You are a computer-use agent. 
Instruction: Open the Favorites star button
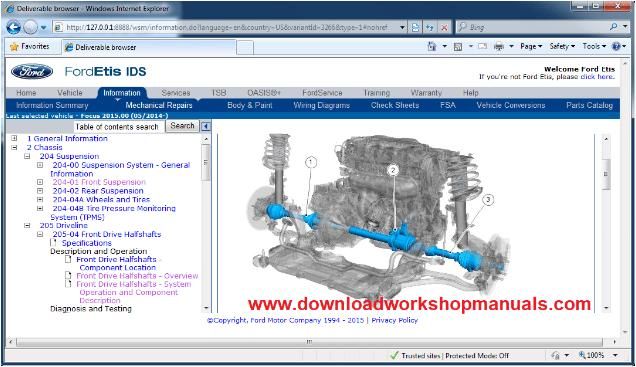point(30,47)
